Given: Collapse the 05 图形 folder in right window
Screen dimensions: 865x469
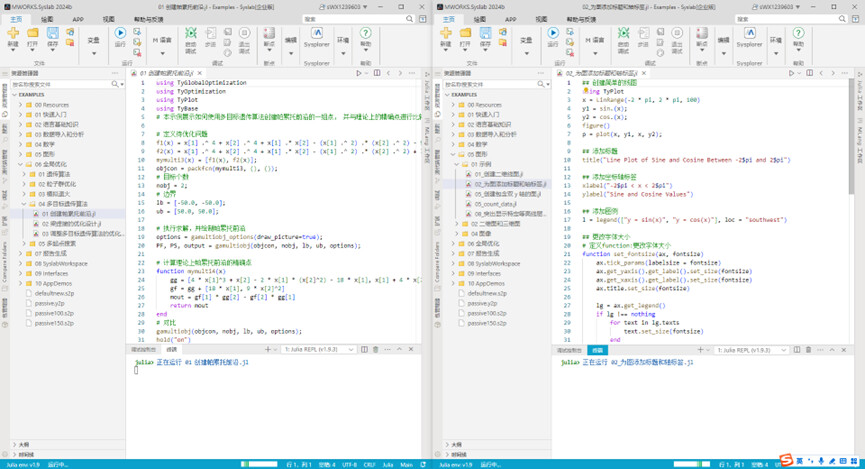Looking at the screenshot, I should point(453,154).
